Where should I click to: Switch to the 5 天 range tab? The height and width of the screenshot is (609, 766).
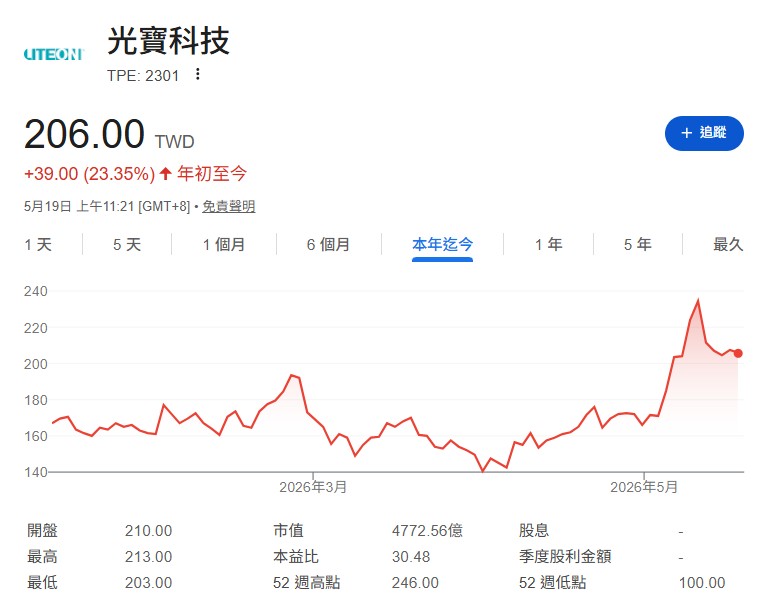coord(127,244)
